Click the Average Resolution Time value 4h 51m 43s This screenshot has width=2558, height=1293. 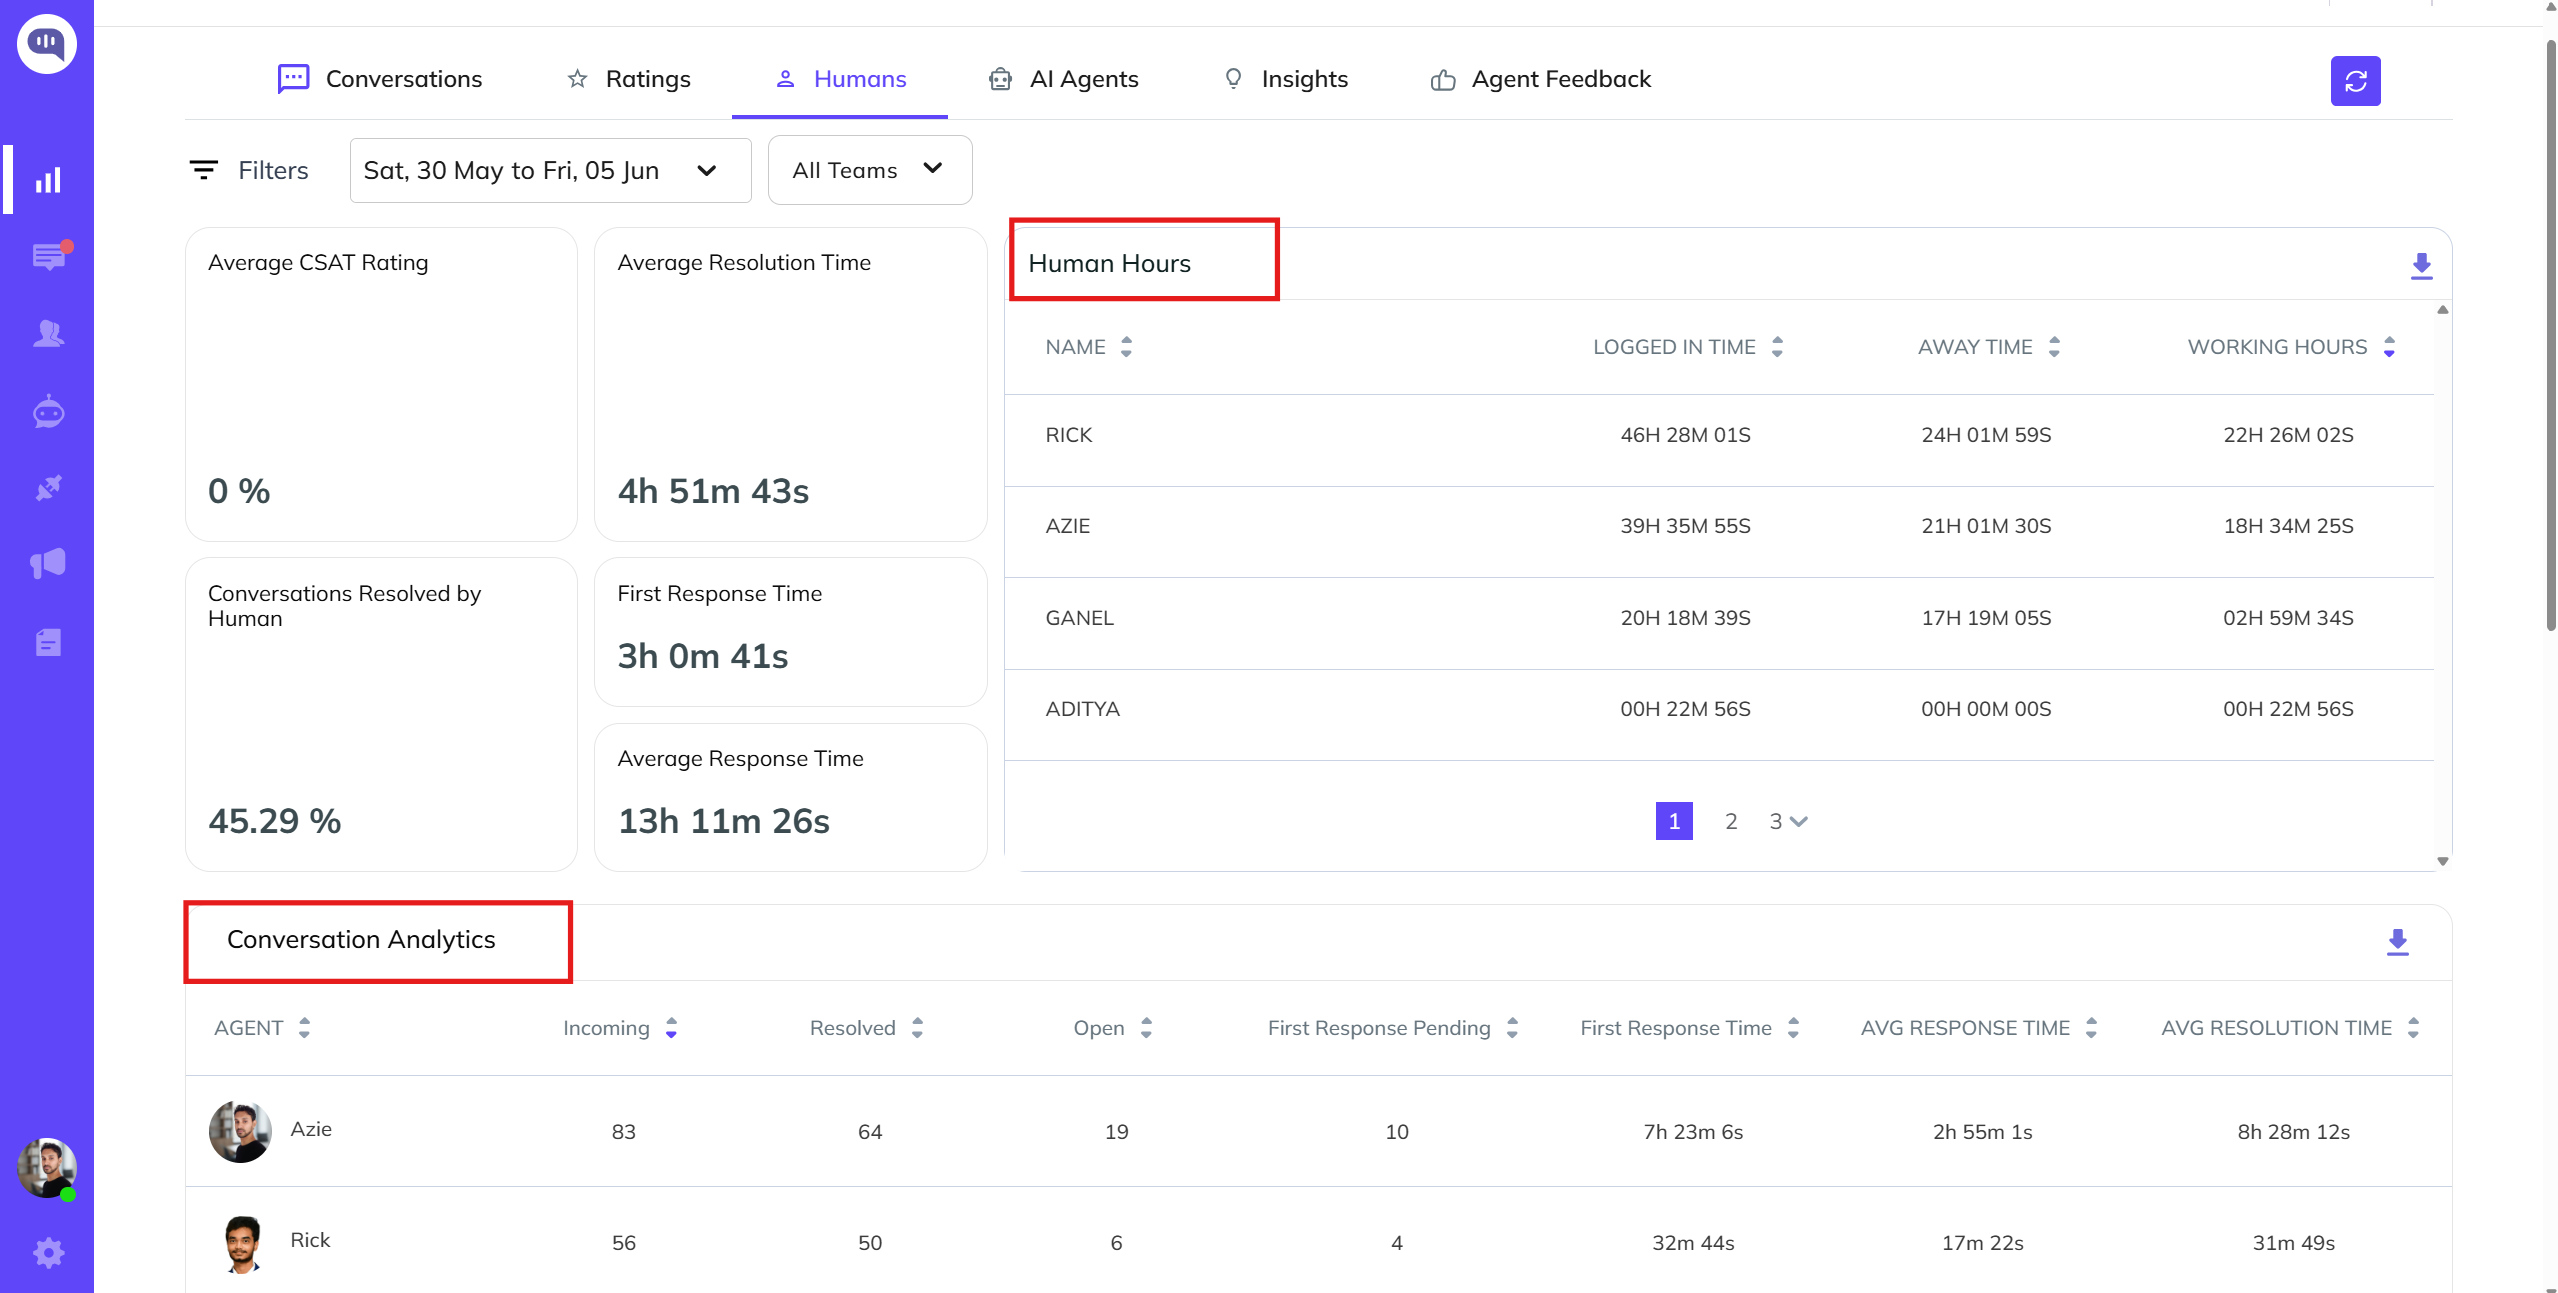pos(713,491)
